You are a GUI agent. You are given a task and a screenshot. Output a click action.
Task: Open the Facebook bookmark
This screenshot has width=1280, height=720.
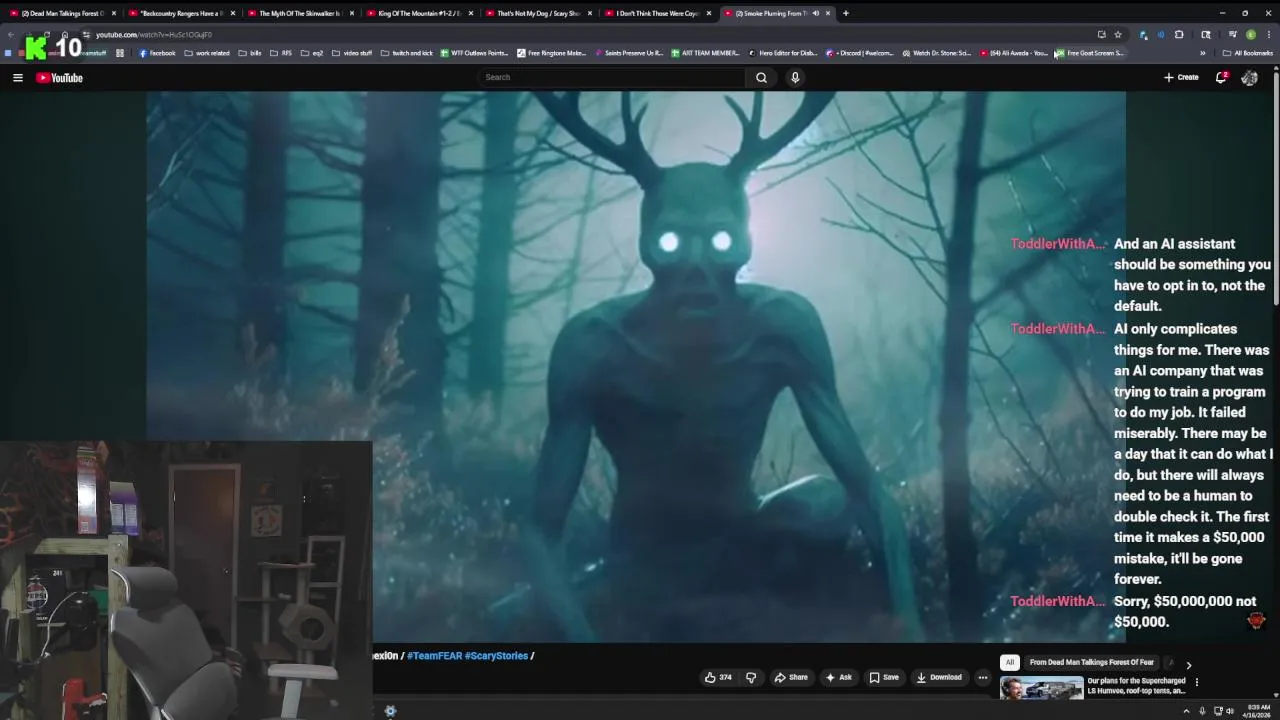click(157, 53)
